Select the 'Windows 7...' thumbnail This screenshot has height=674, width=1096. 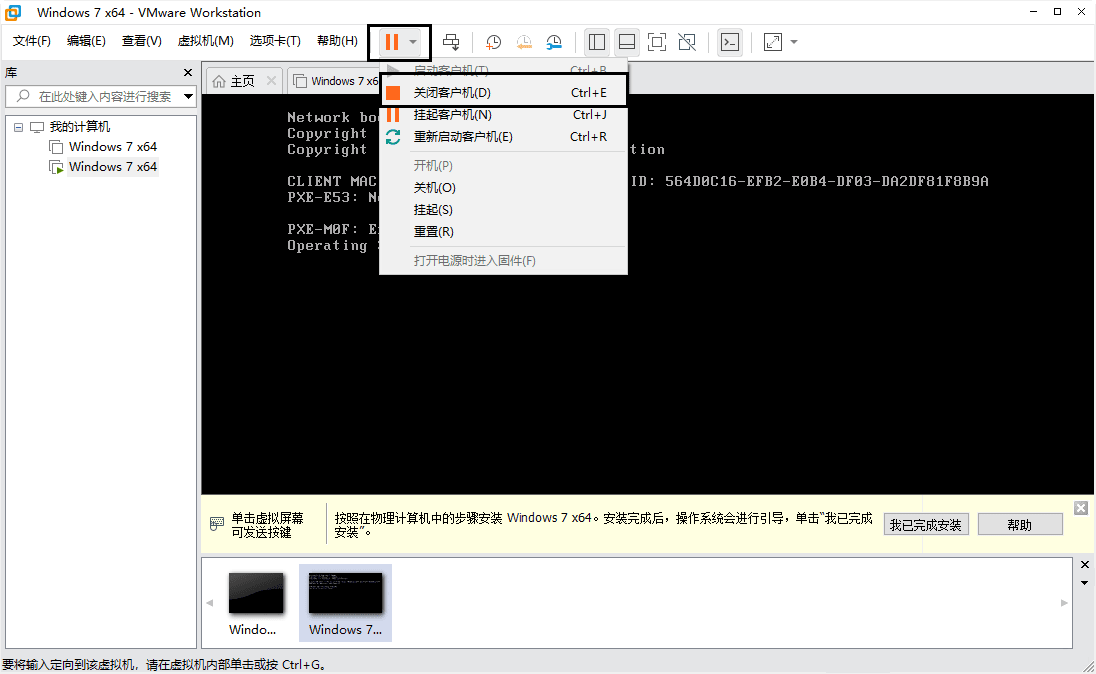(345, 603)
